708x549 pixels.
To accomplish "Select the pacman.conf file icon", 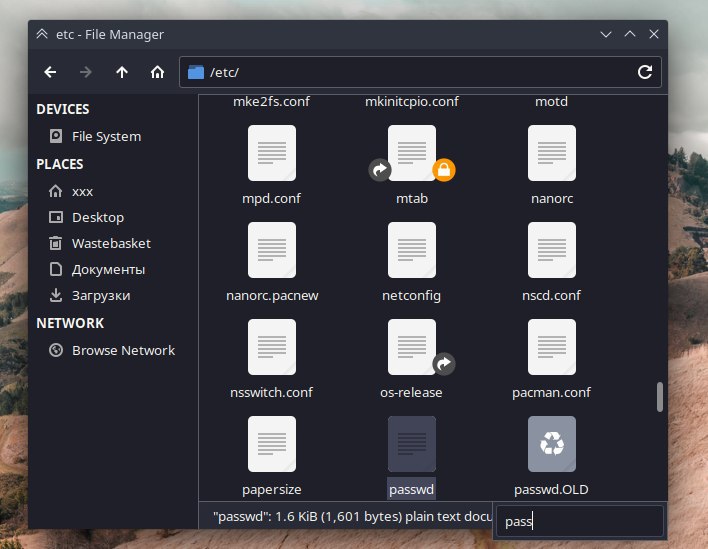I will [x=552, y=347].
